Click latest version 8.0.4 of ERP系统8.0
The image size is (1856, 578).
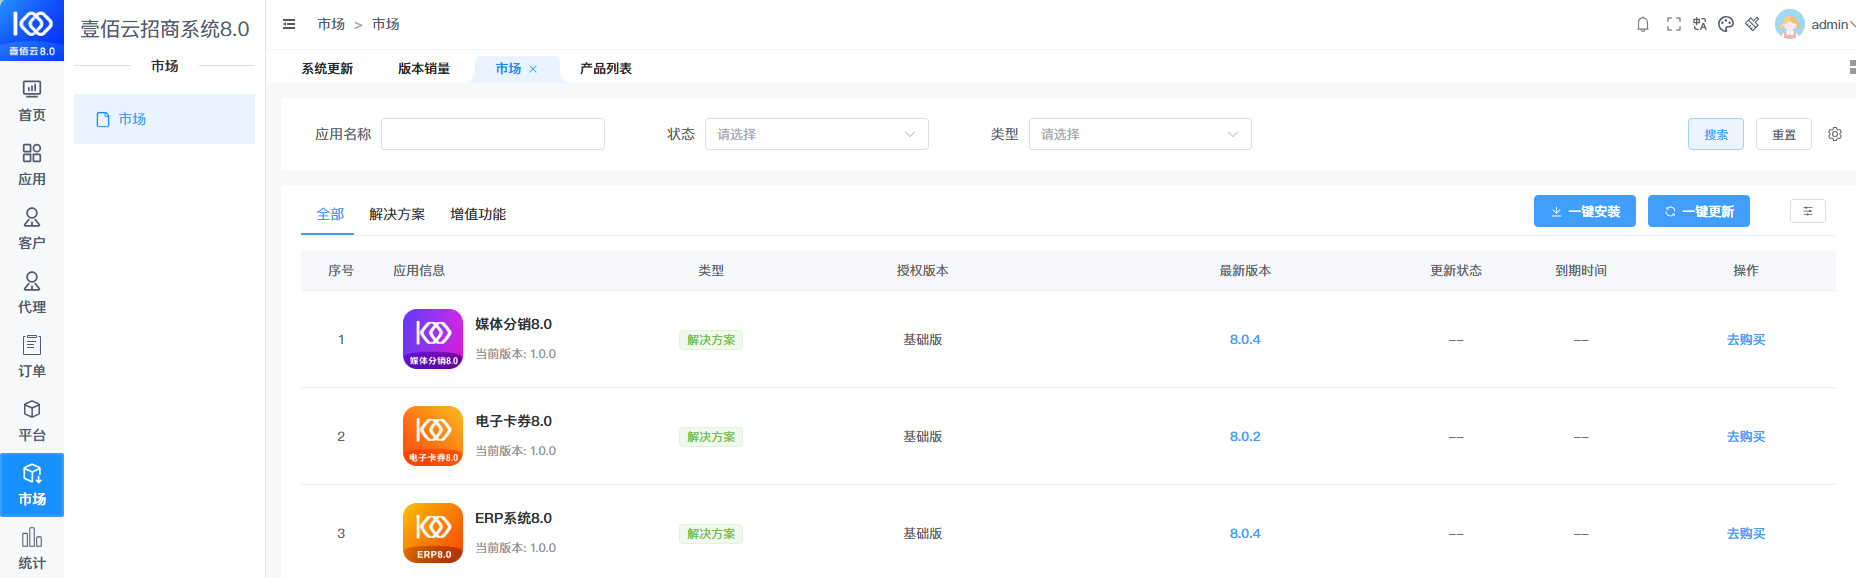1245,534
